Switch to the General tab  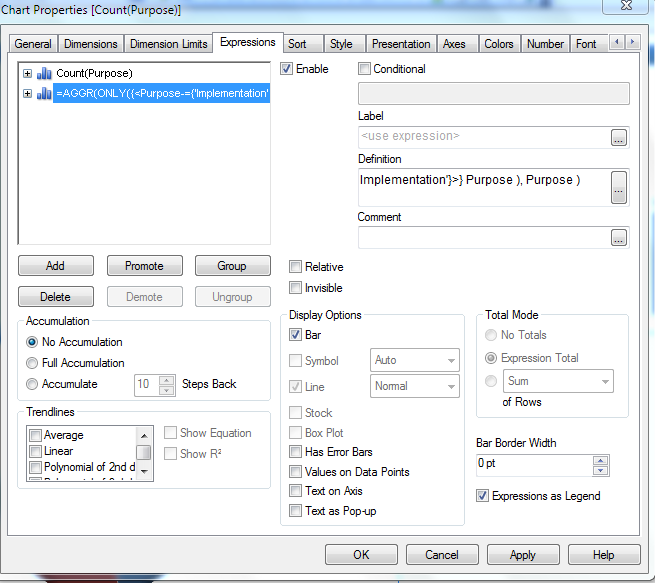(x=33, y=44)
